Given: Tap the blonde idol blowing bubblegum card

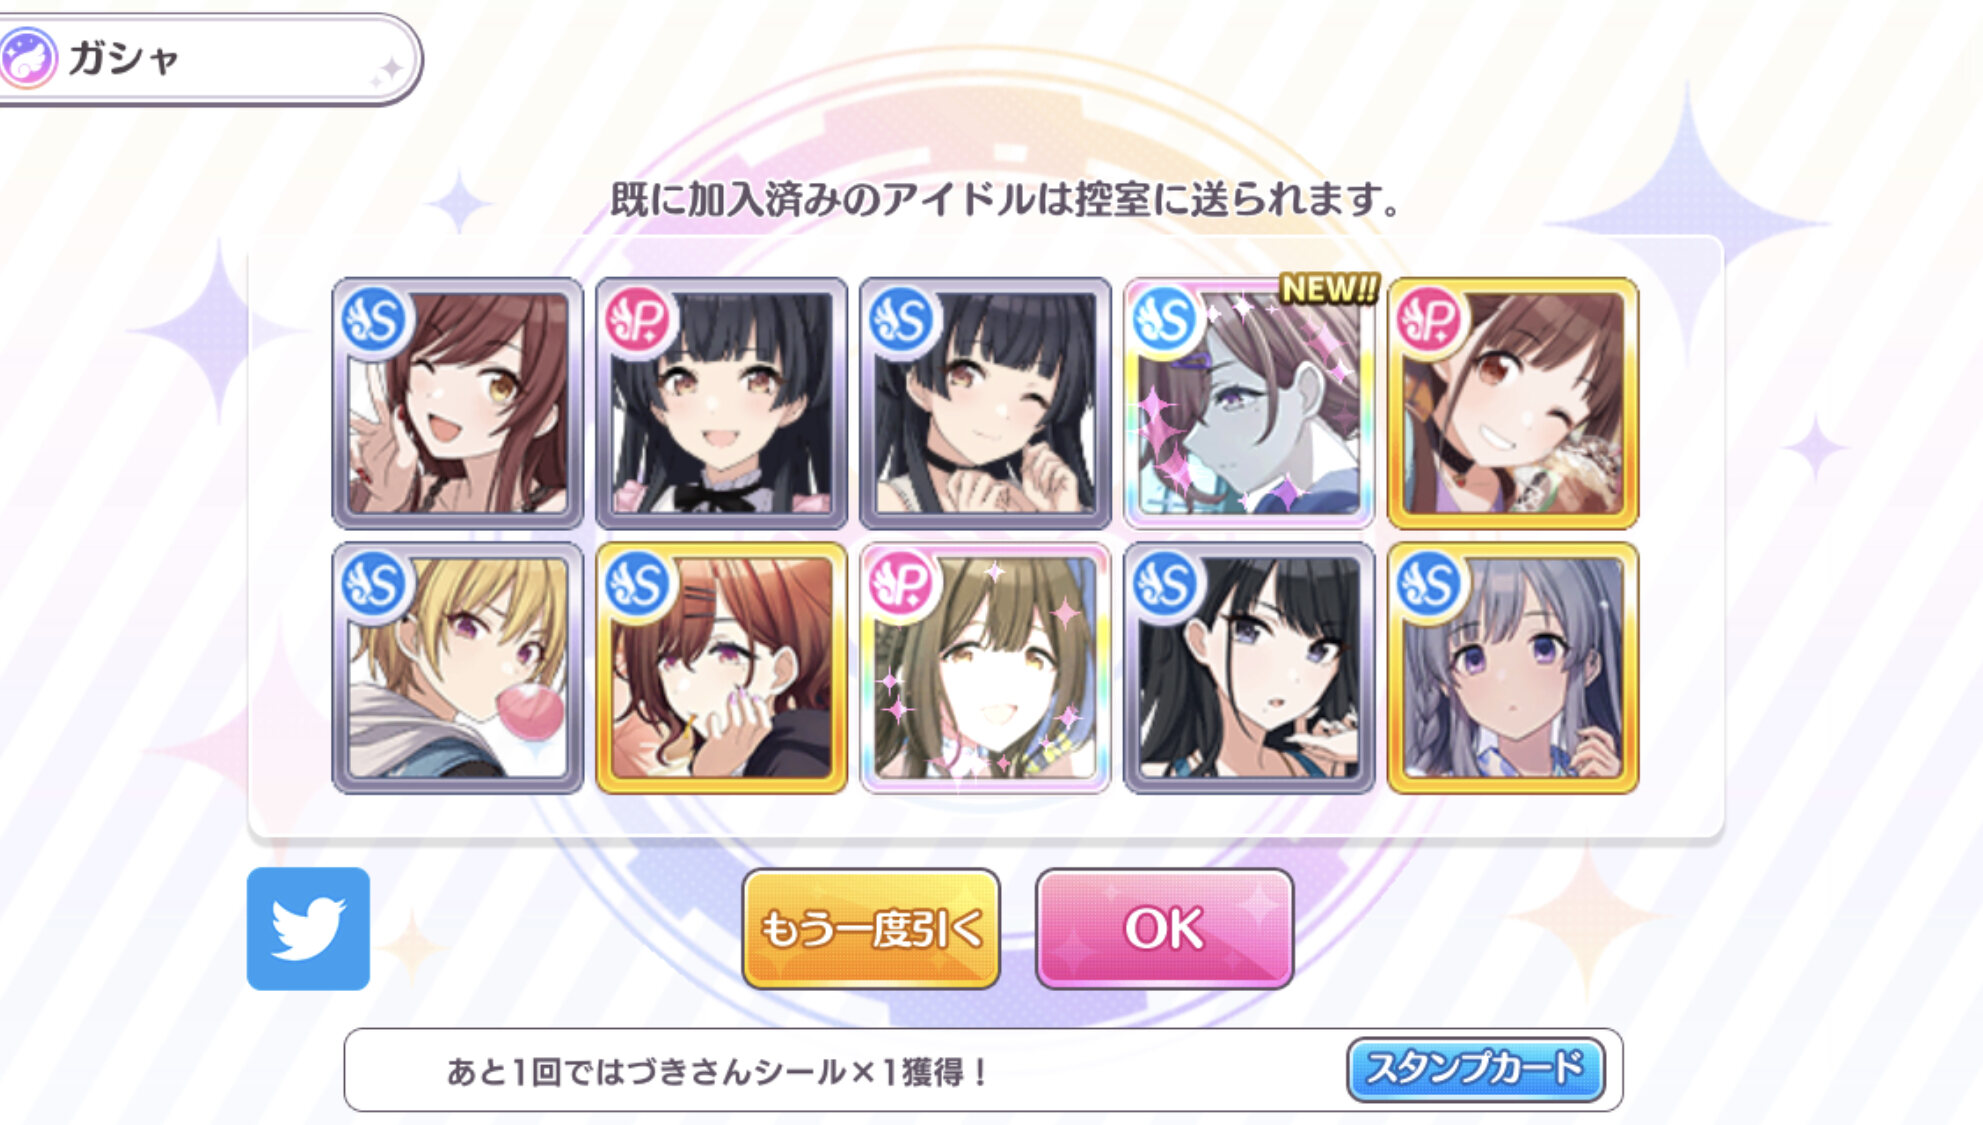Looking at the screenshot, I should click(x=458, y=668).
